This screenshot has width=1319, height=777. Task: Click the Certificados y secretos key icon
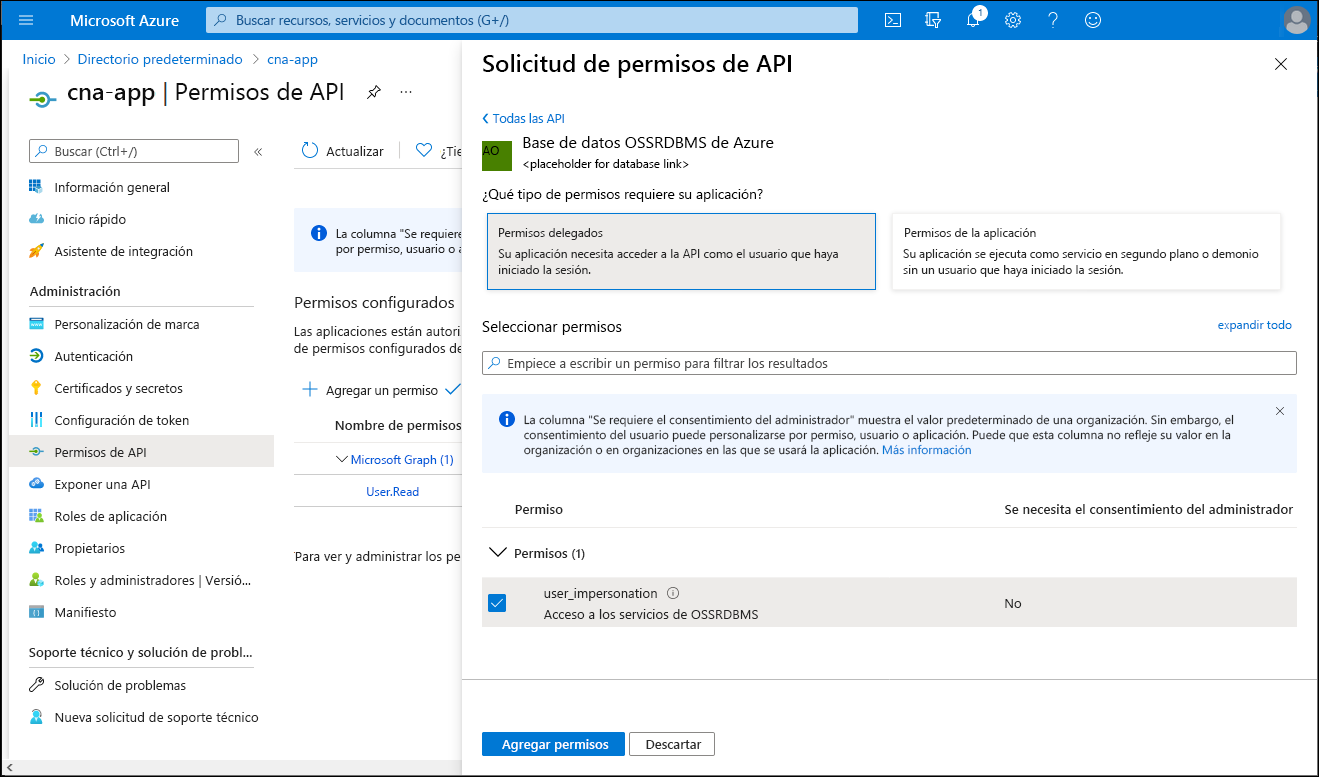(x=36, y=388)
